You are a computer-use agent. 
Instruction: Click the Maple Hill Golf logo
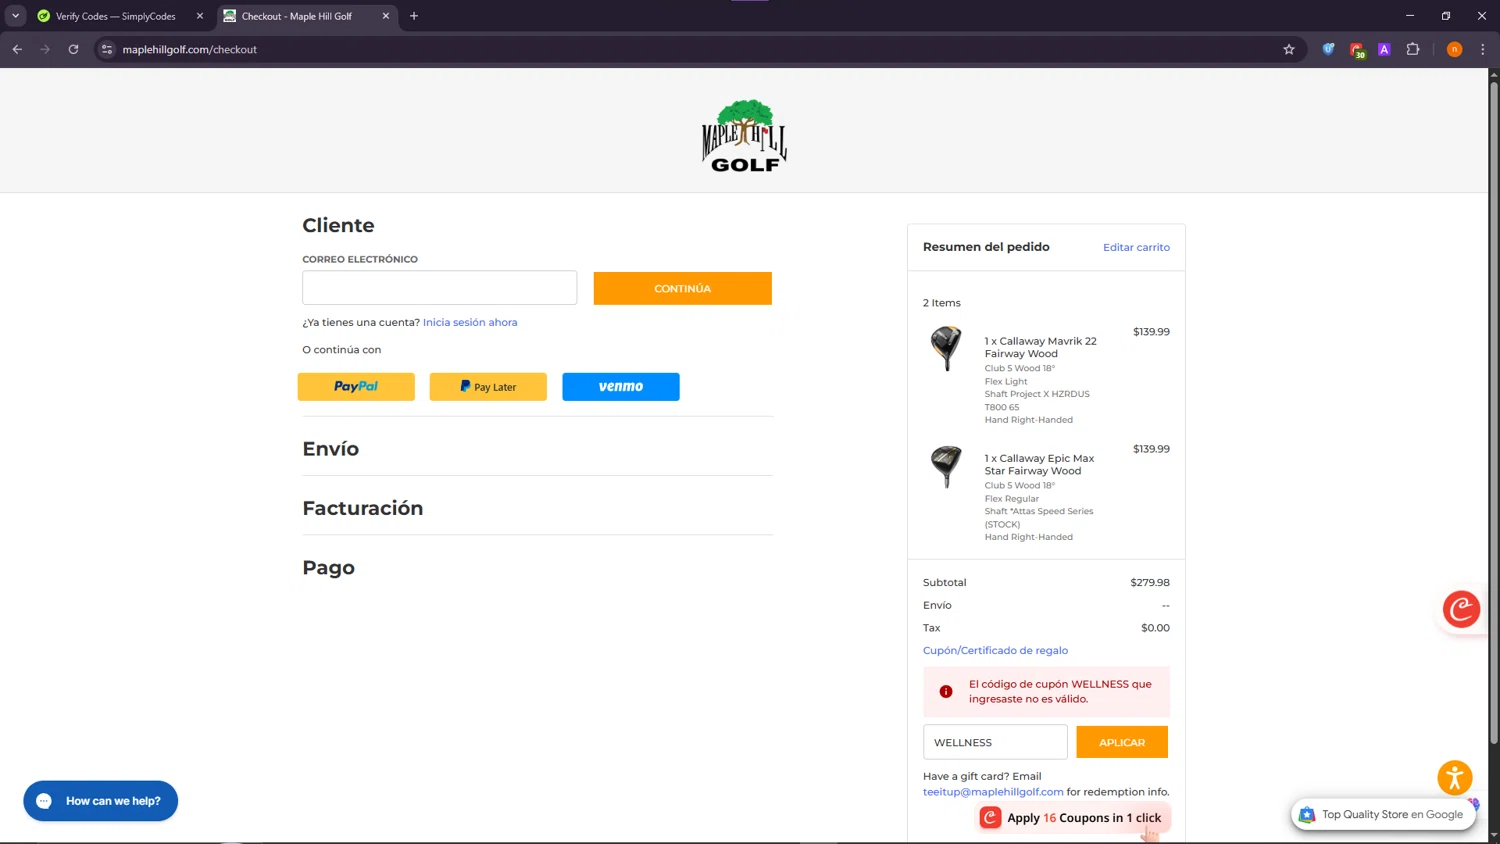[x=744, y=136]
